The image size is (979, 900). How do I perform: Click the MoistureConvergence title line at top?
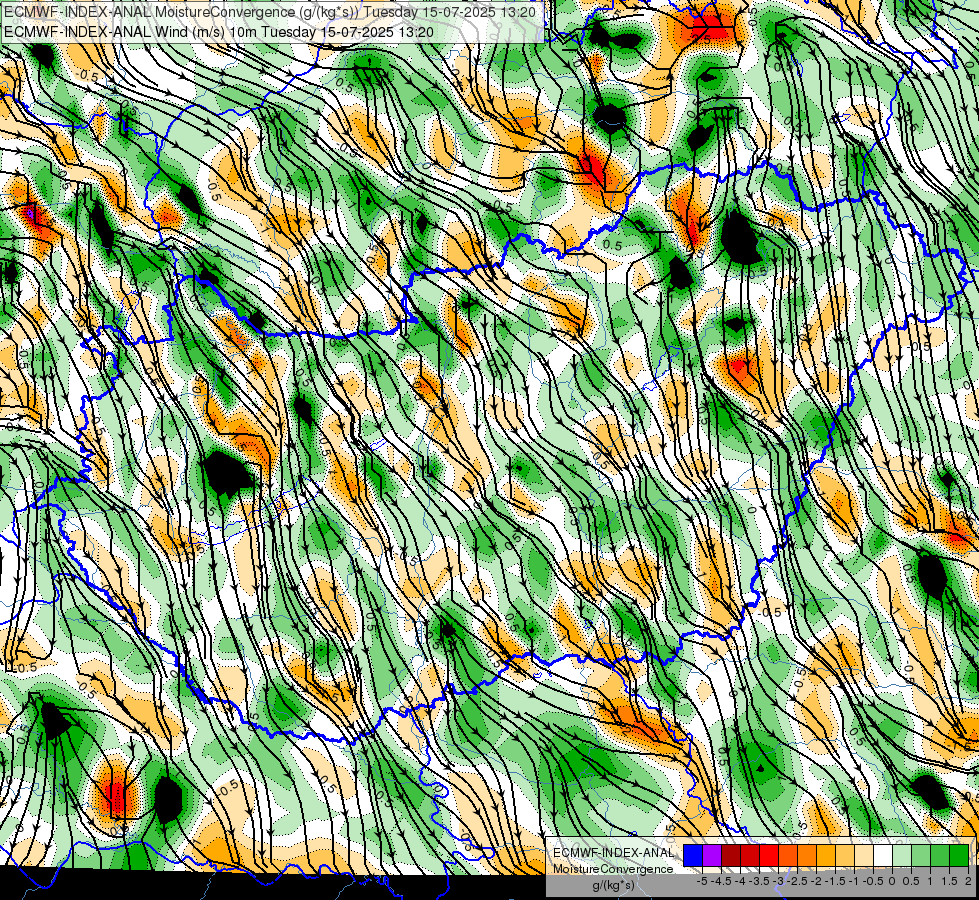(269, 11)
